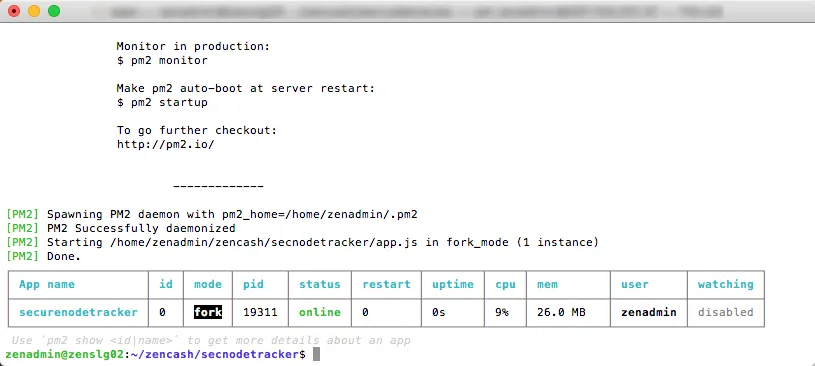Screen dimensions: 815x366
Task: Click the 'watching' table header
Action: click(x=726, y=284)
